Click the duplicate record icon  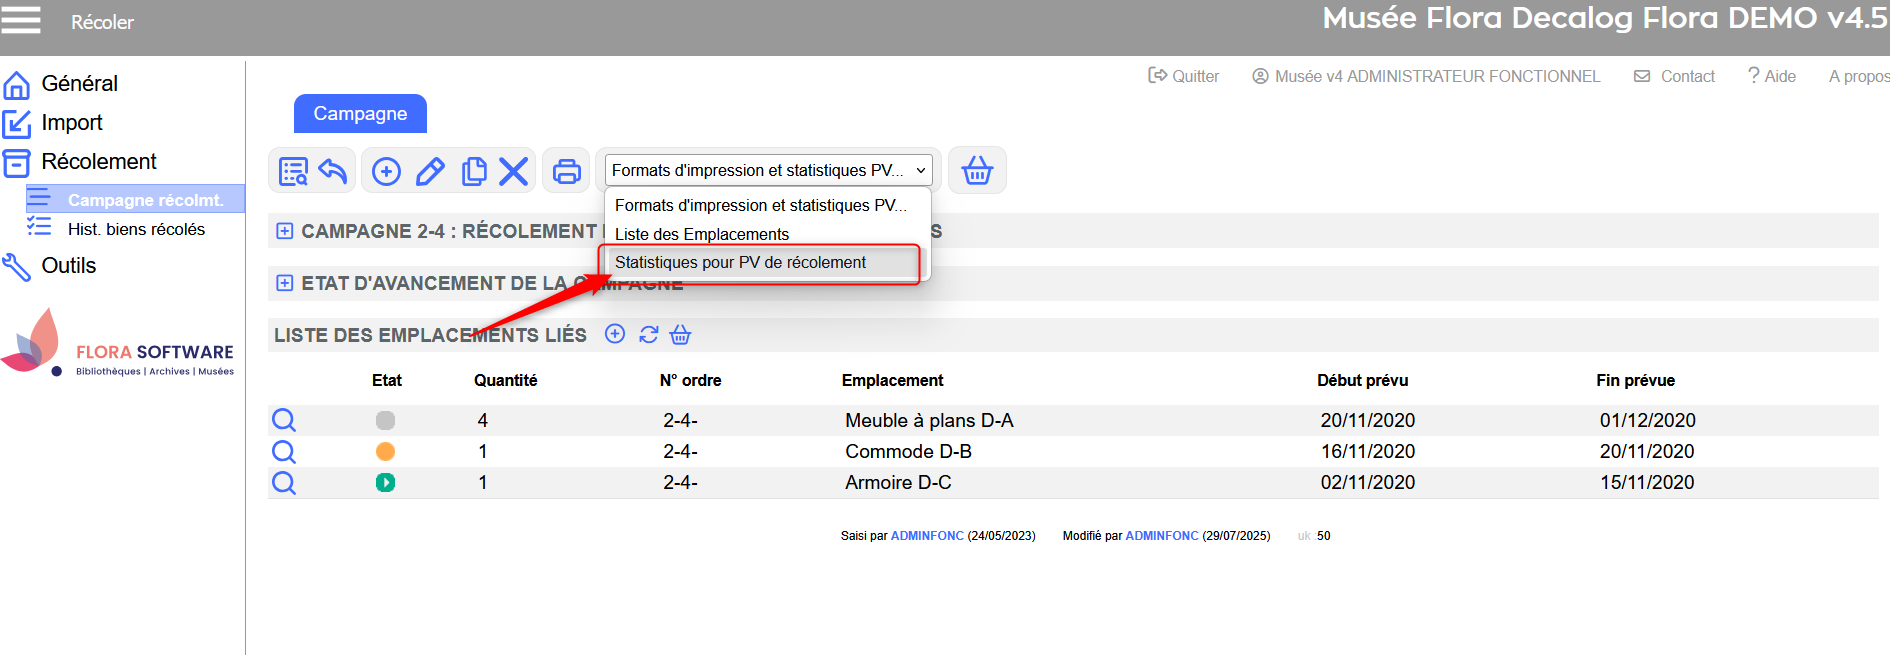(474, 171)
